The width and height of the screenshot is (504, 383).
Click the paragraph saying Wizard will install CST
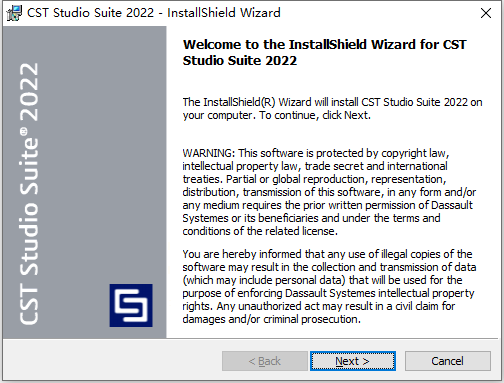(332, 109)
